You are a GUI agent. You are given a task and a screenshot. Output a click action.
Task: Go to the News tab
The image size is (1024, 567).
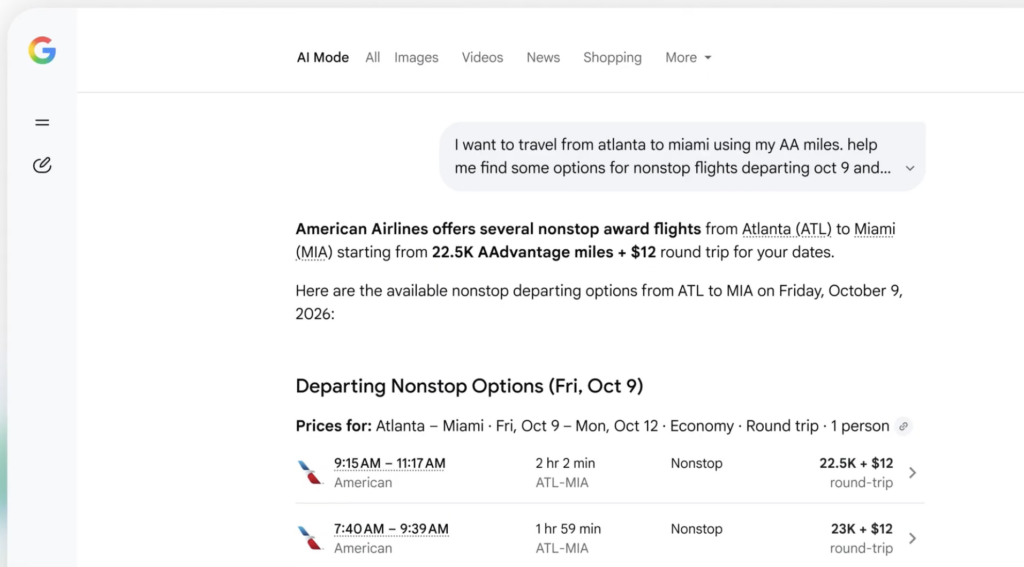(543, 57)
